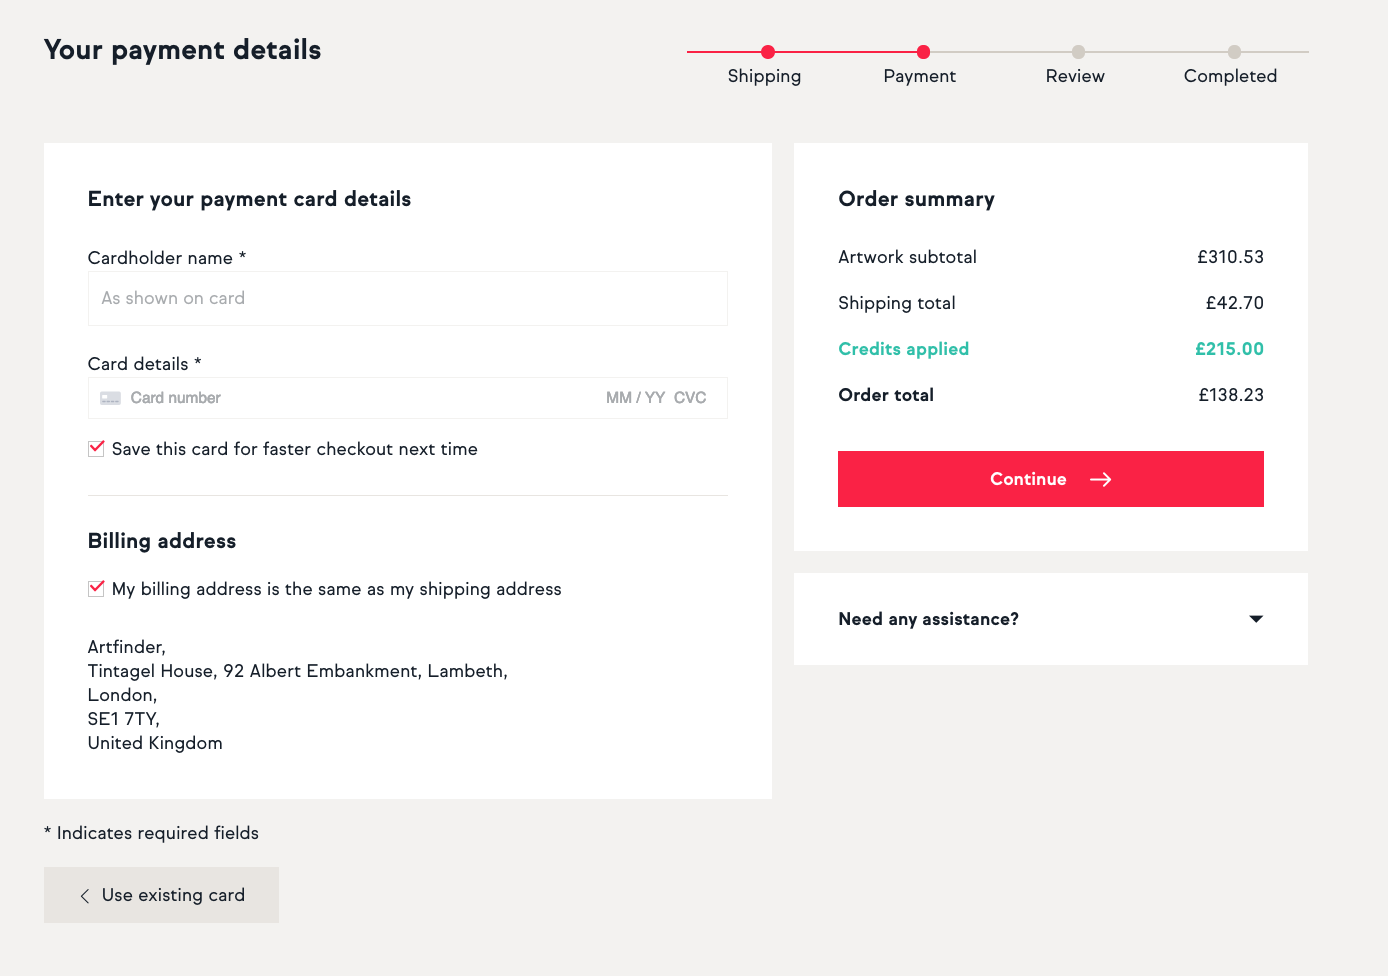This screenshot has width=1388, height=976.
Task: Uncheck Save this card for faster checkout
Action: [x=96, y=449]
